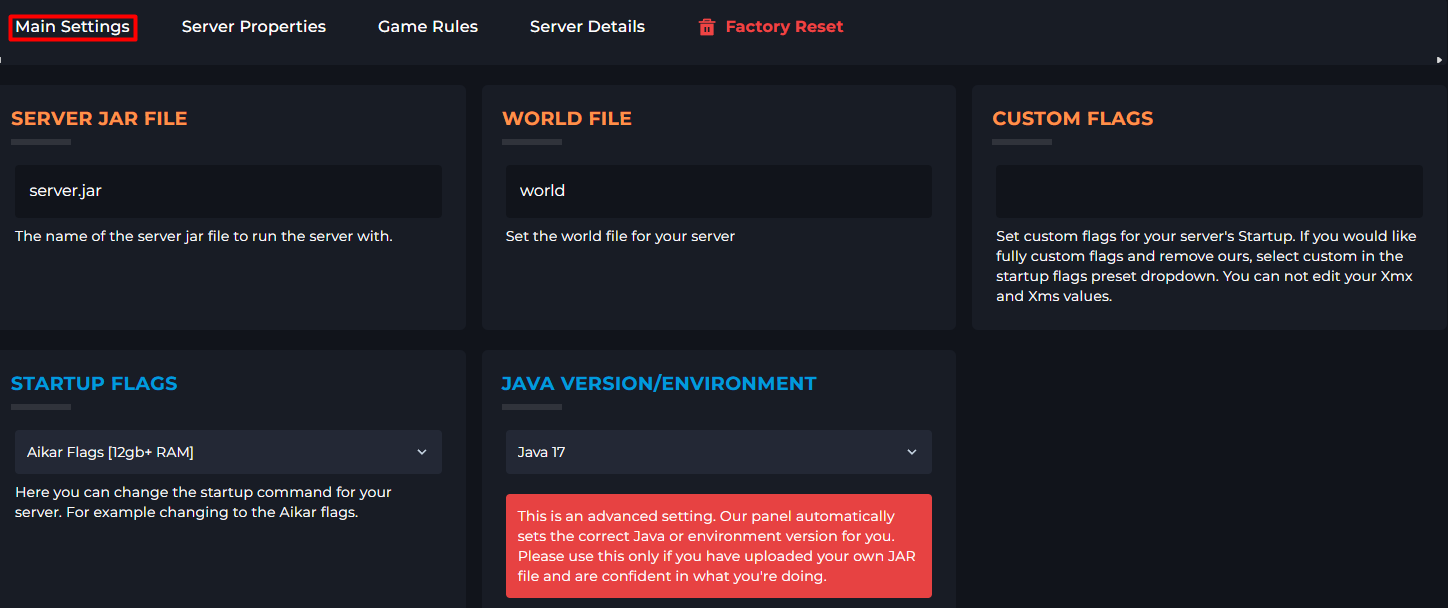Open the Game Rules tab

click(428, 27)
